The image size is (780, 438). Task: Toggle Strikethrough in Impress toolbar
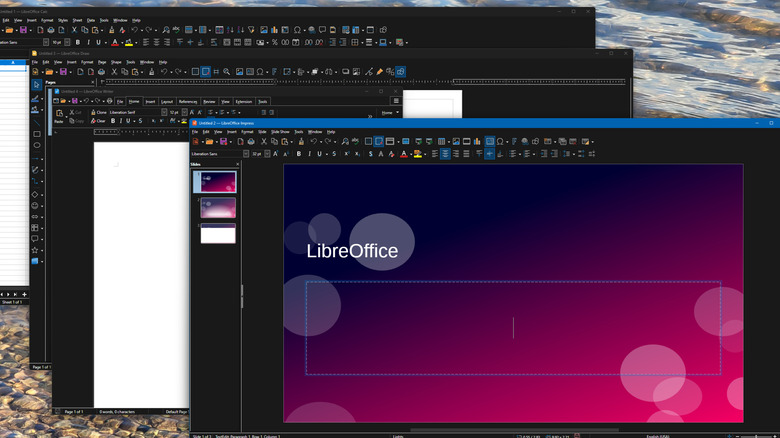click(x=334, y=154)
